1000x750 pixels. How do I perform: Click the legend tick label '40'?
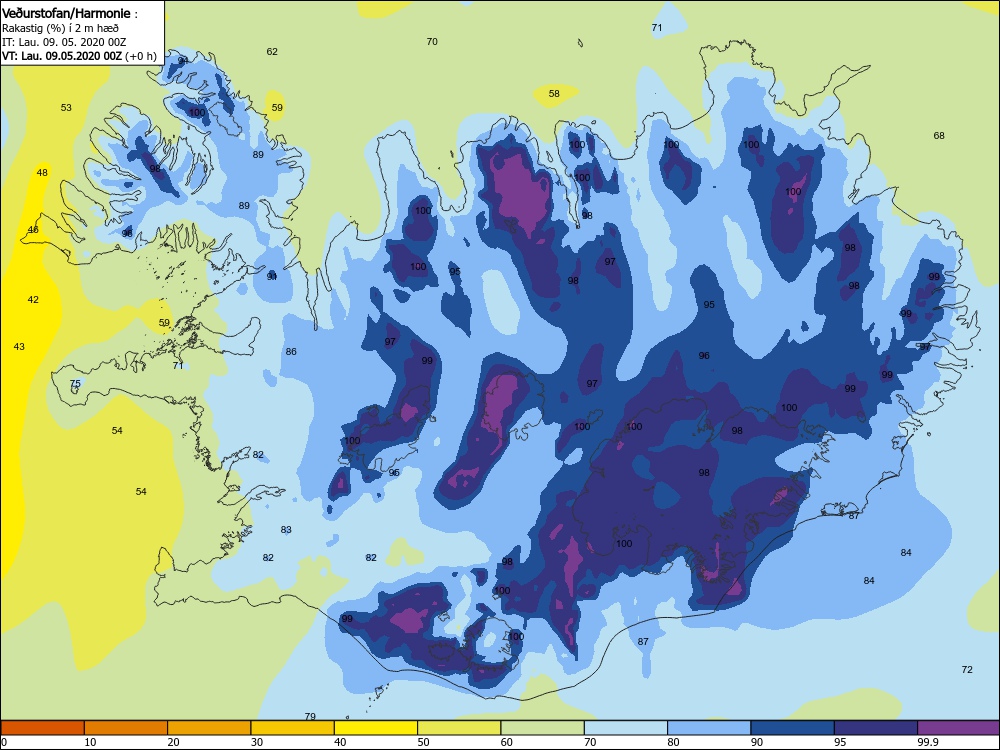pos(340,742)
